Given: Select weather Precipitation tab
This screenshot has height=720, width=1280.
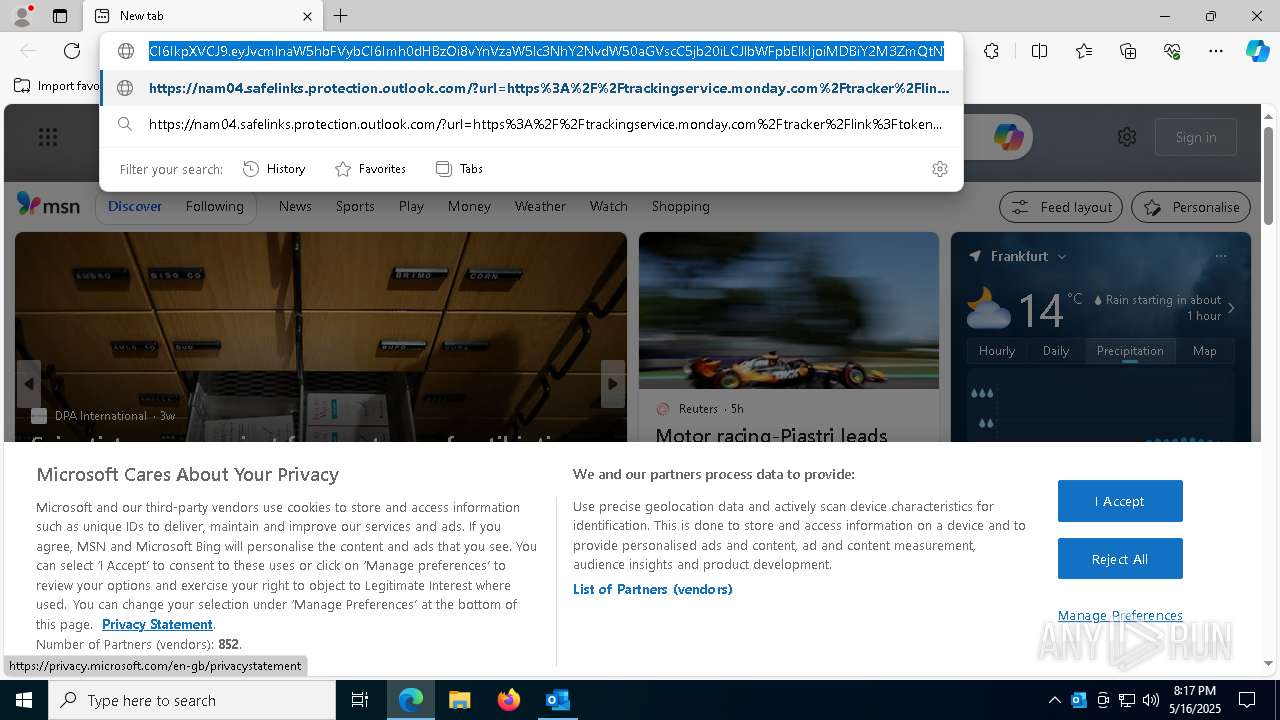Looking at the screenshot, I should [1130, 351].
